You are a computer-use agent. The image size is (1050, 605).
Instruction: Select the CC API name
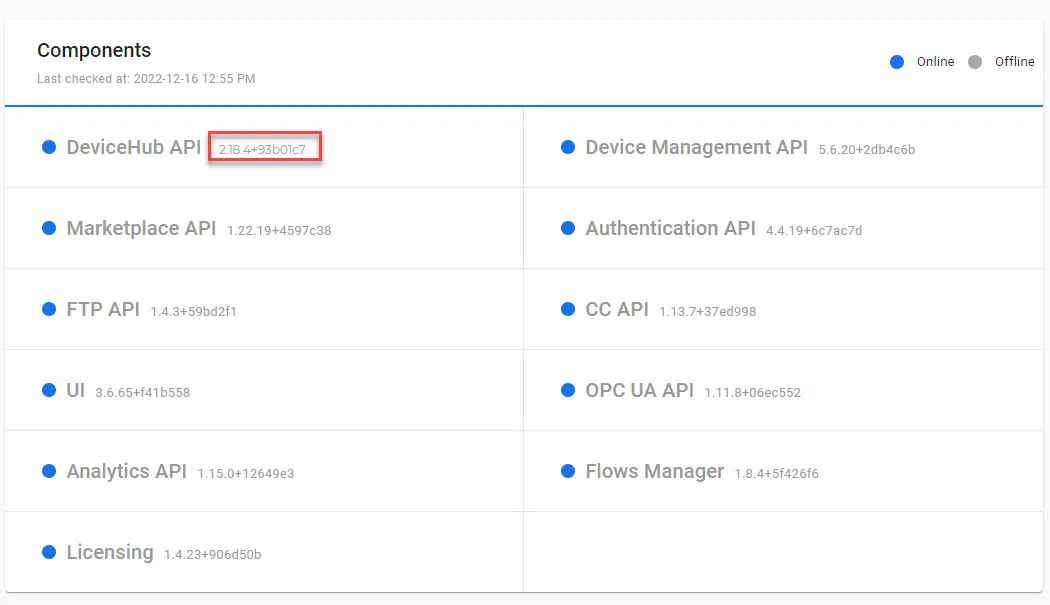coord(617,310)
